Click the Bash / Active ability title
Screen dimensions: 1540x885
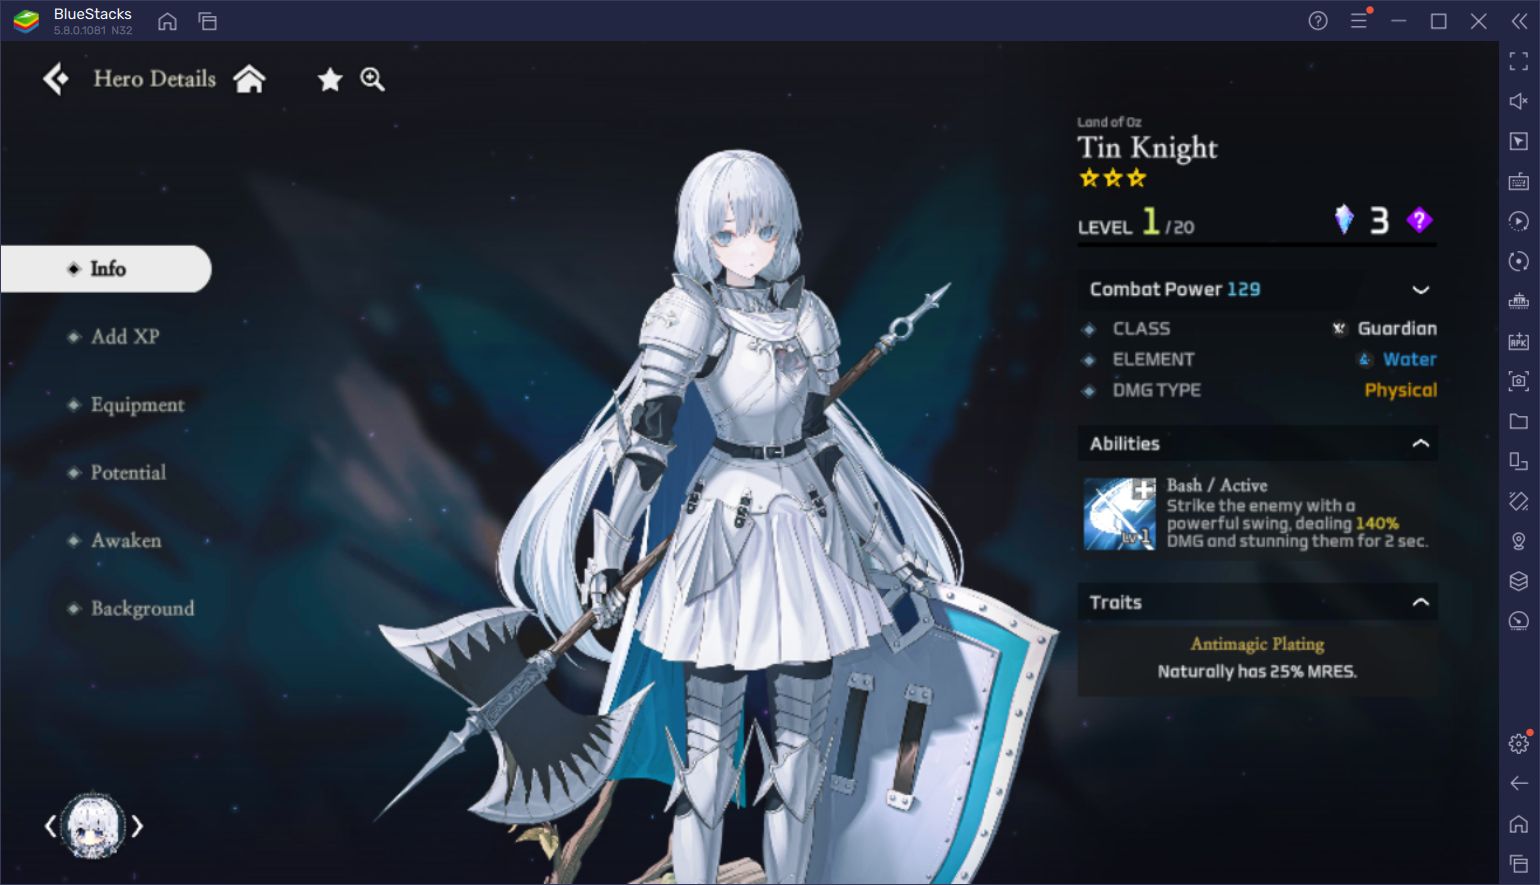pyautogui.click(x=1216, y=486)
